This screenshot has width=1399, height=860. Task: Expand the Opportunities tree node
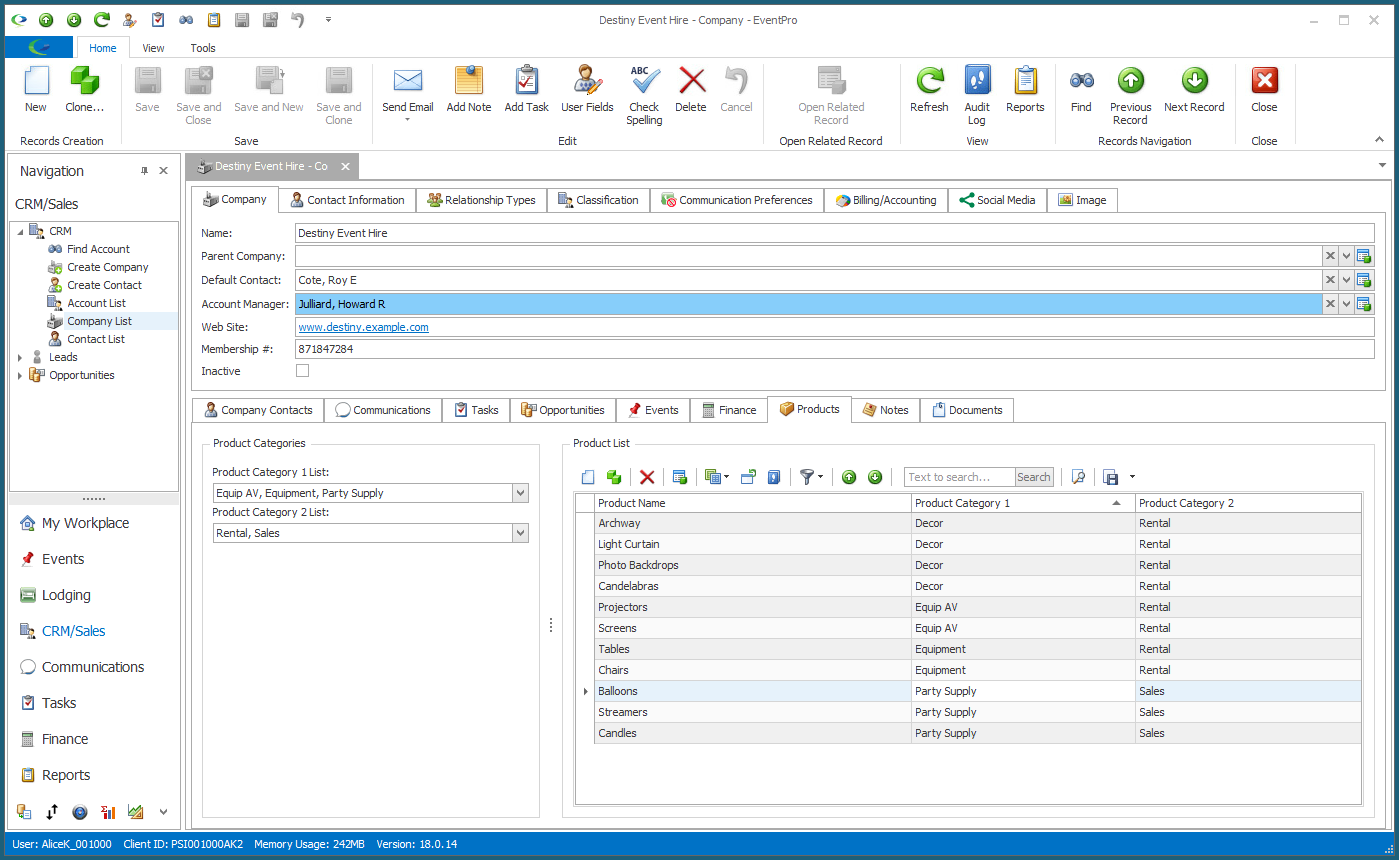20,375
